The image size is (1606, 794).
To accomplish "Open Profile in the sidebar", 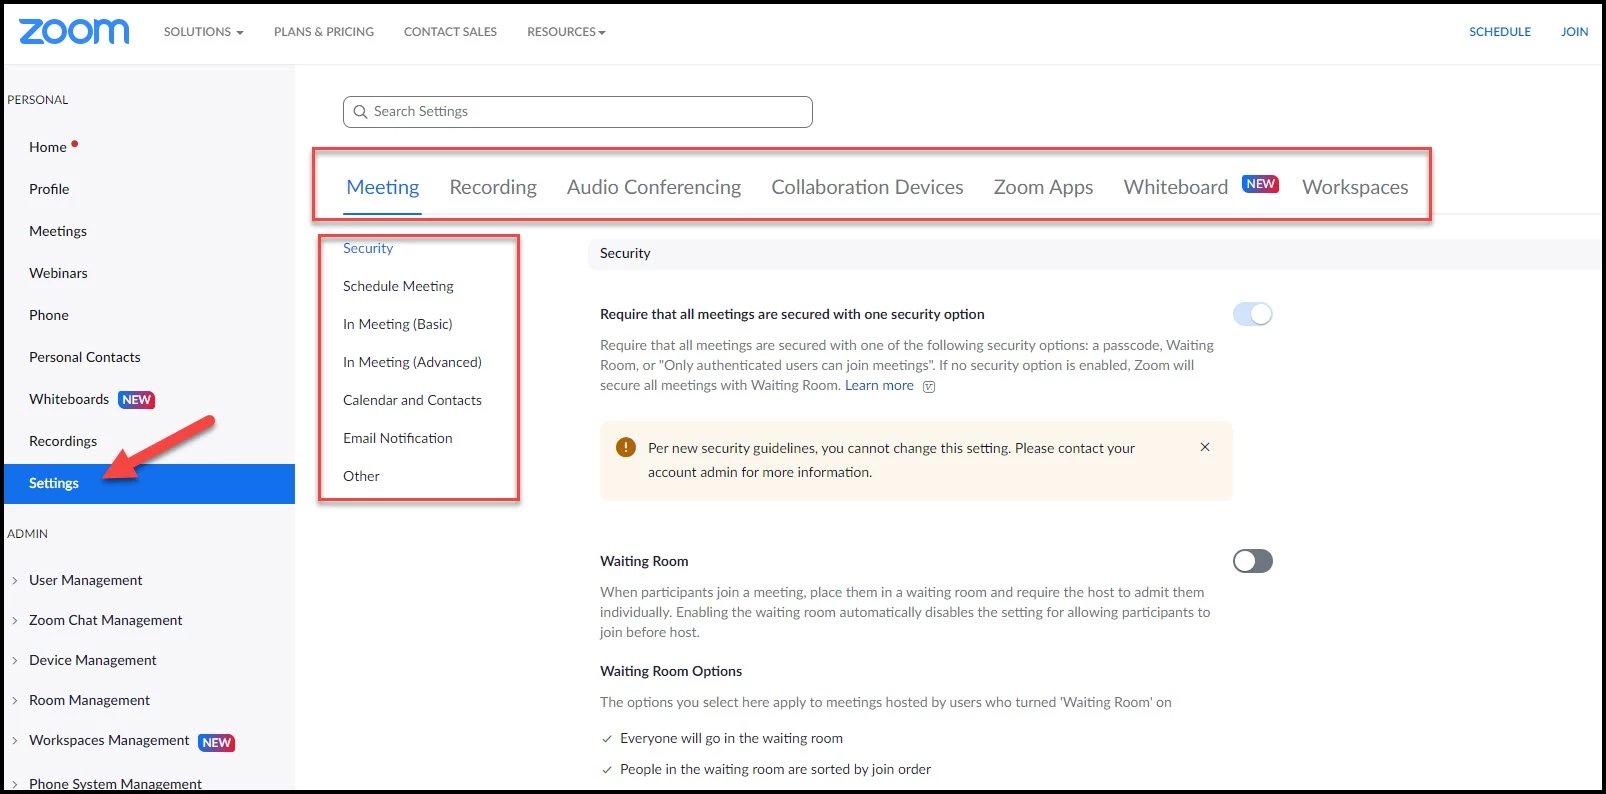I will 49,189.
